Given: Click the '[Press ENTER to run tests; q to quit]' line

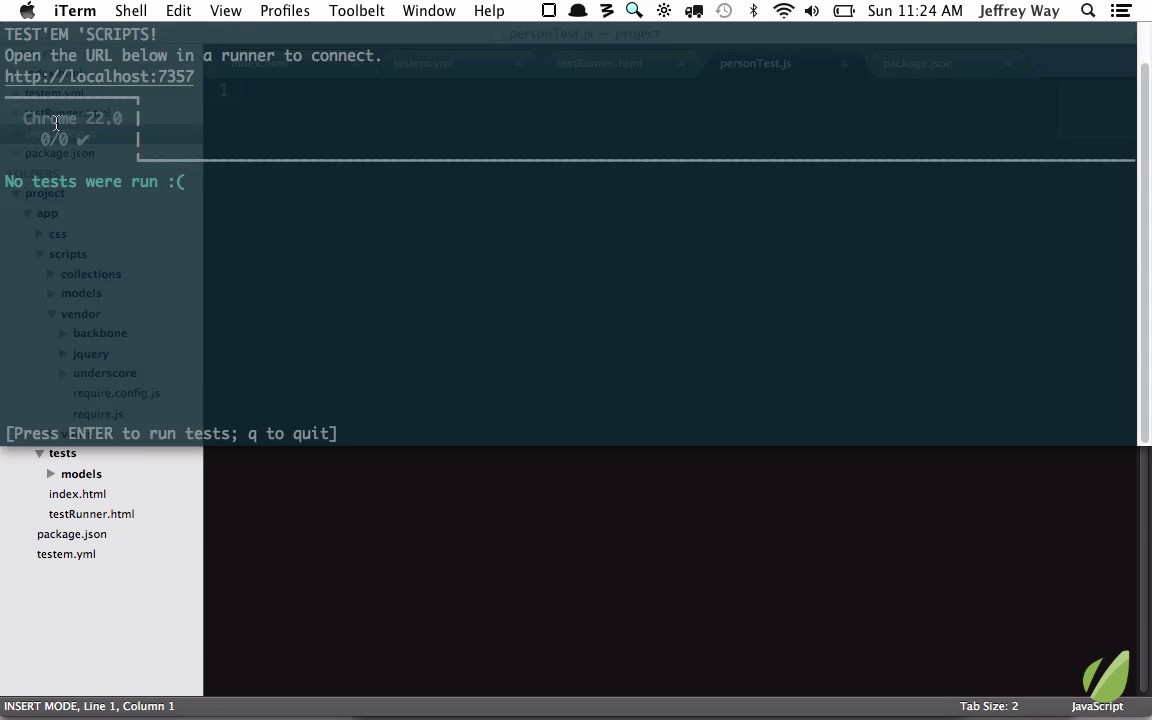Looking at the screenshot, I should pos(171,433).
